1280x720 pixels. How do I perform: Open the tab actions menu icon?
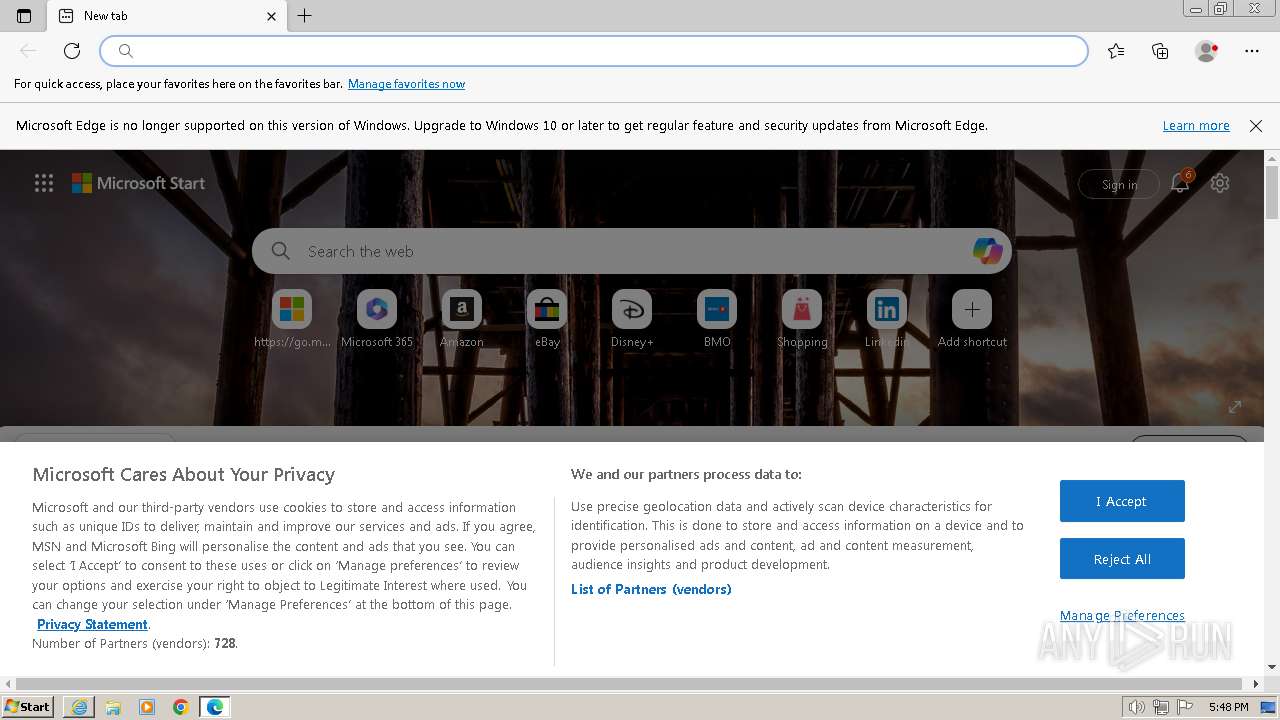click(24, 15)
